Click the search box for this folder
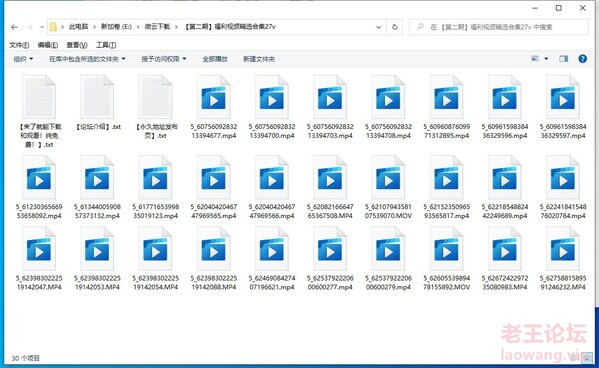This screenshot has width=599, height=368. click(498, 27)
